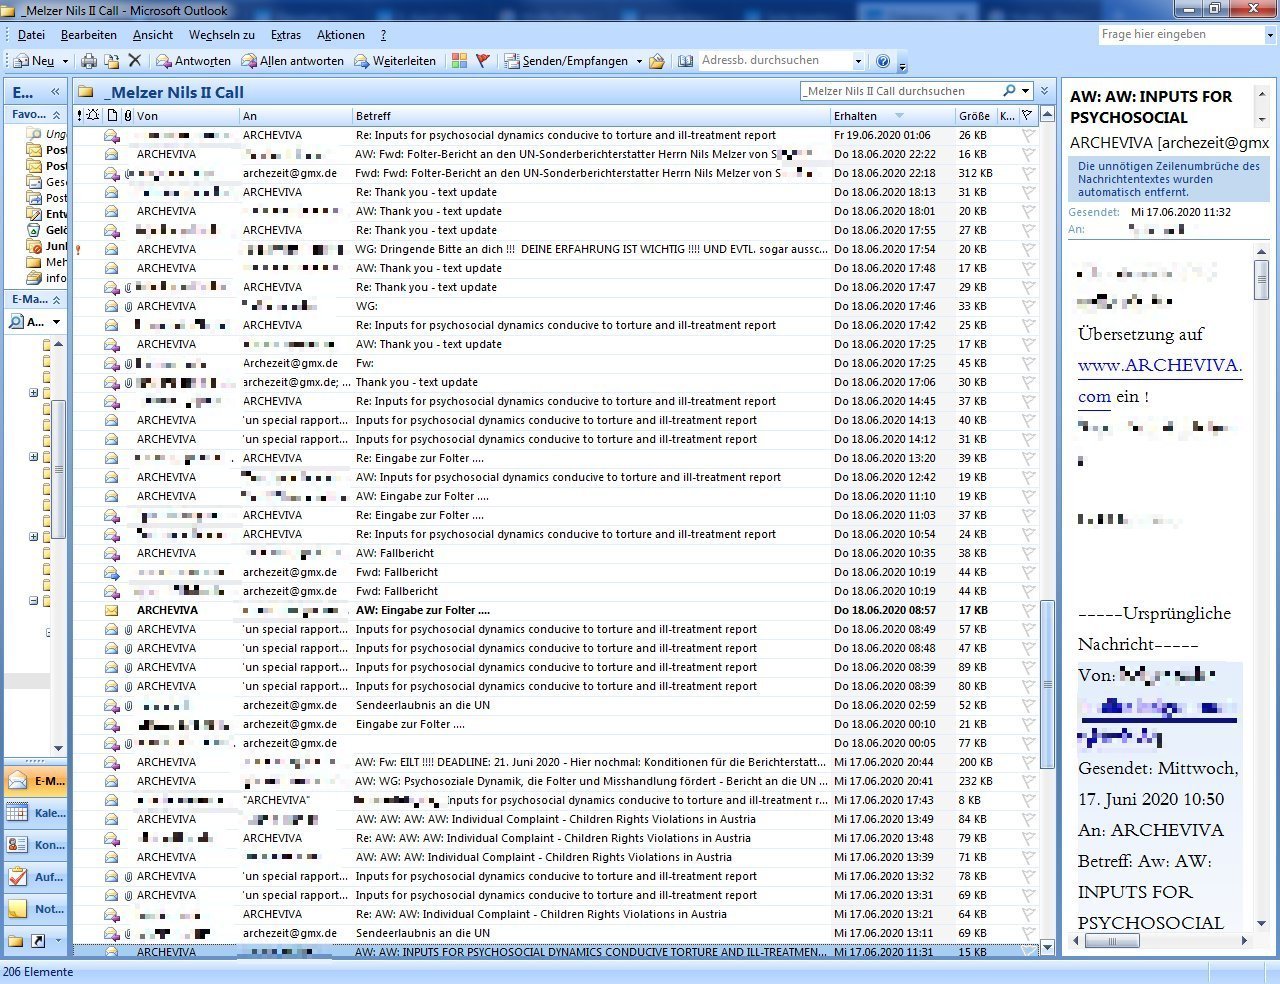This screenshot has width=1280, height=984.
Task: Toggle flag on Do 18.06.2020 18:13 email
Action: point(1028,192)
